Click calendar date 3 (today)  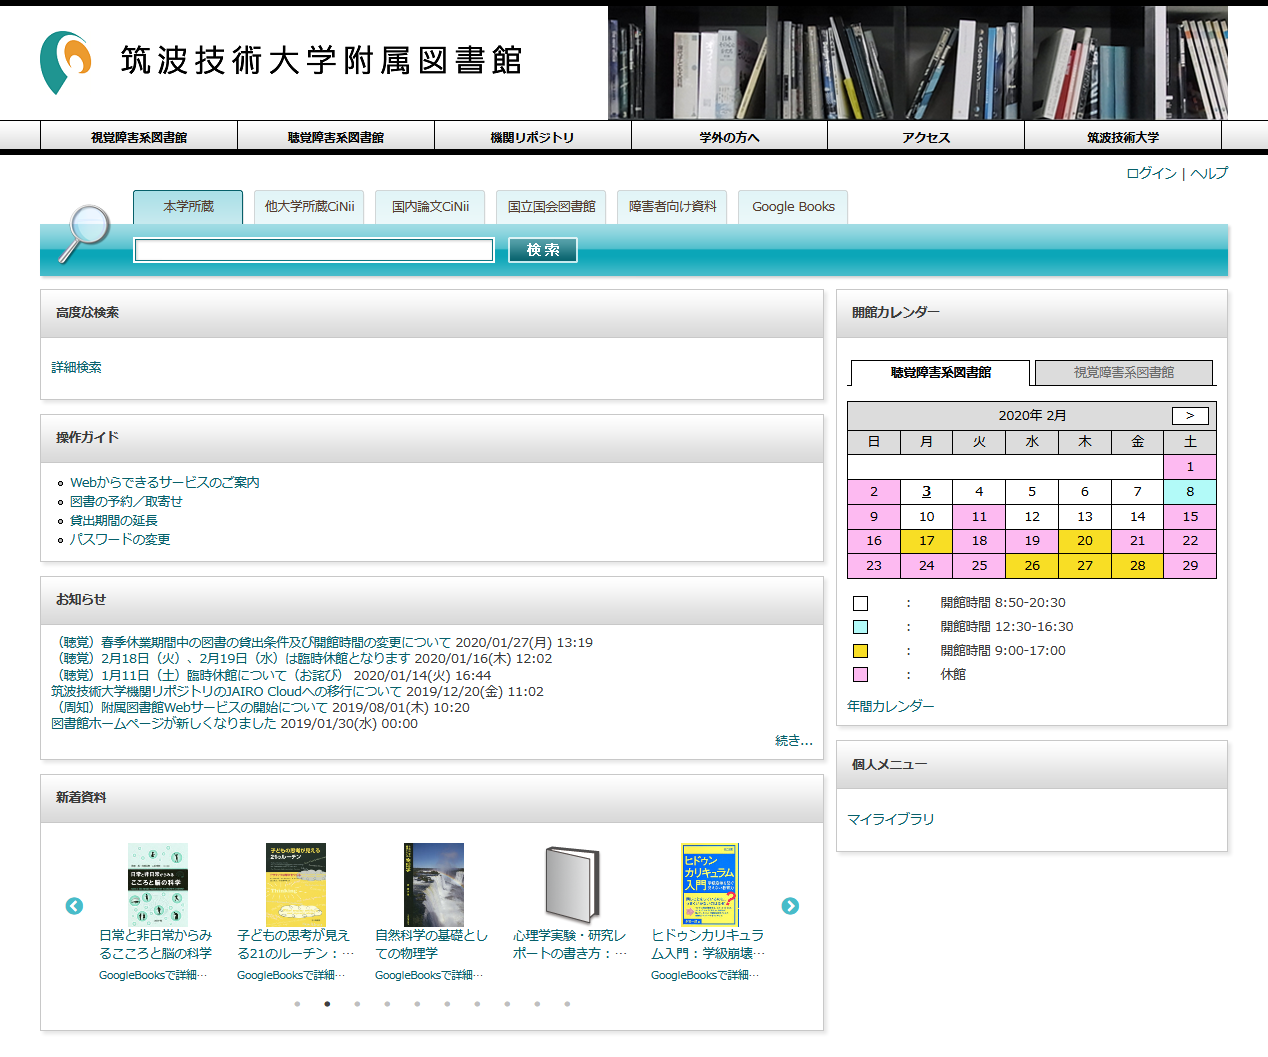(926, 491)
